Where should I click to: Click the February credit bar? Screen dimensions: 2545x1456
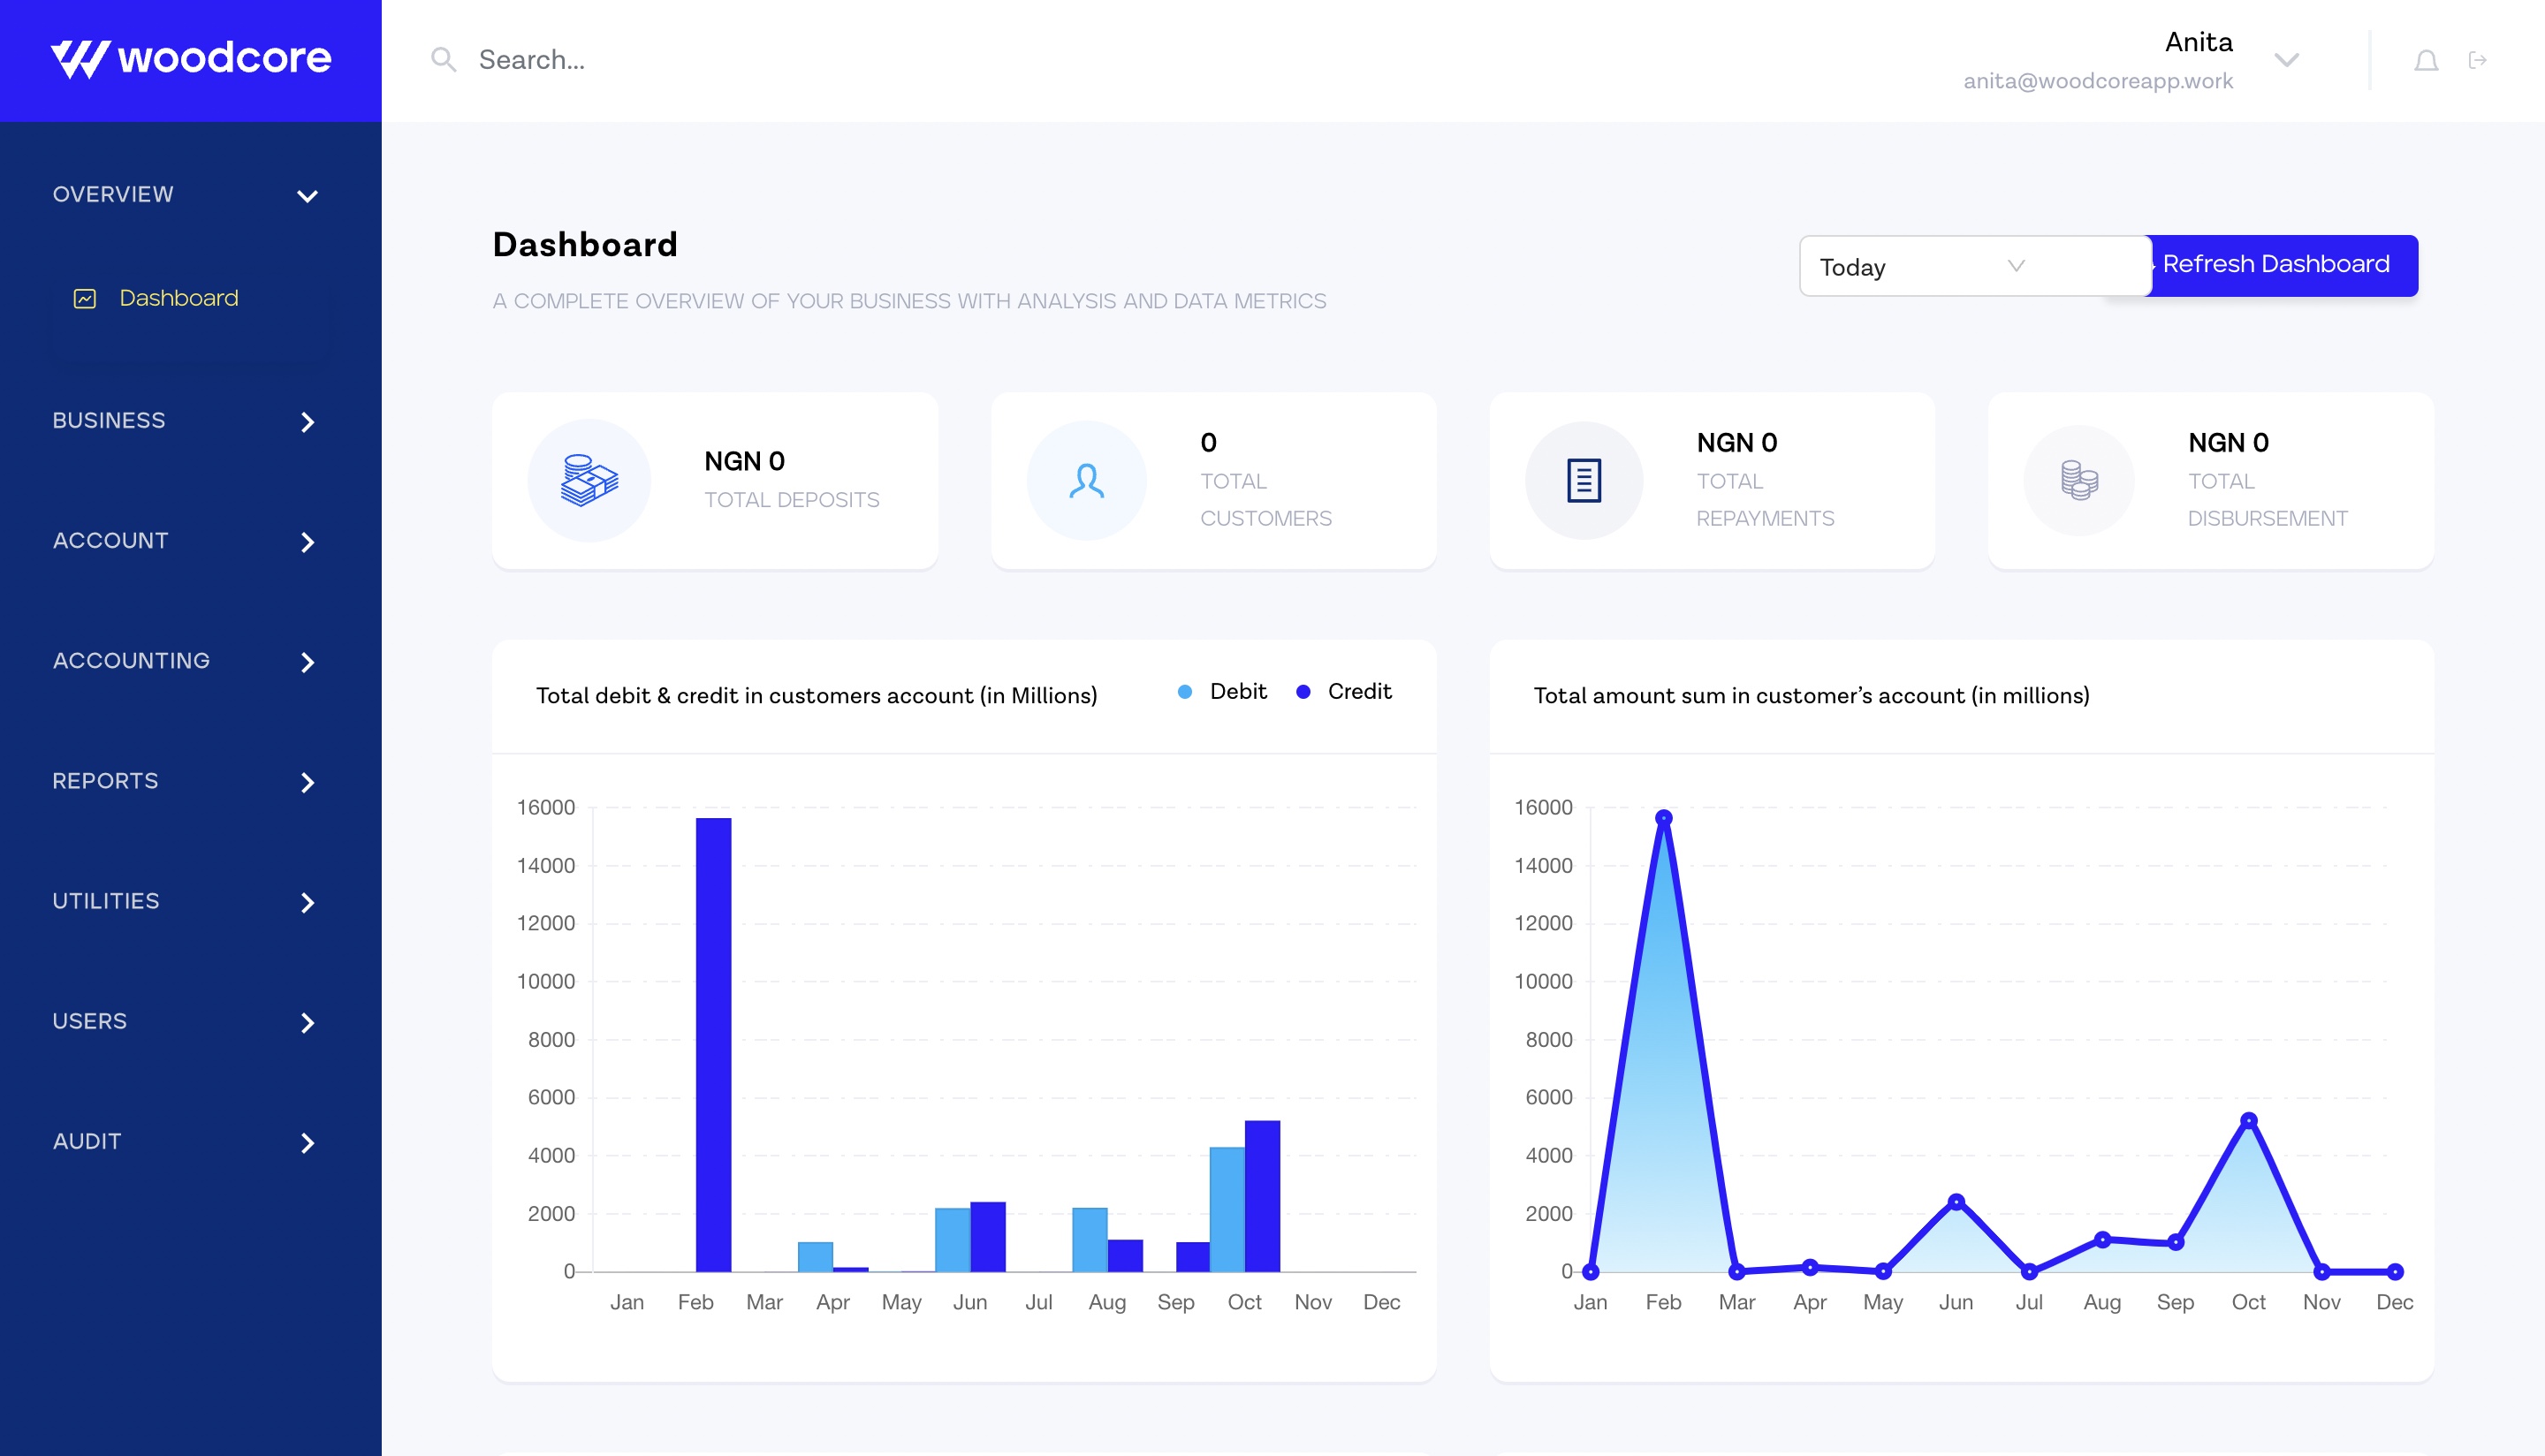point(713,1045)
